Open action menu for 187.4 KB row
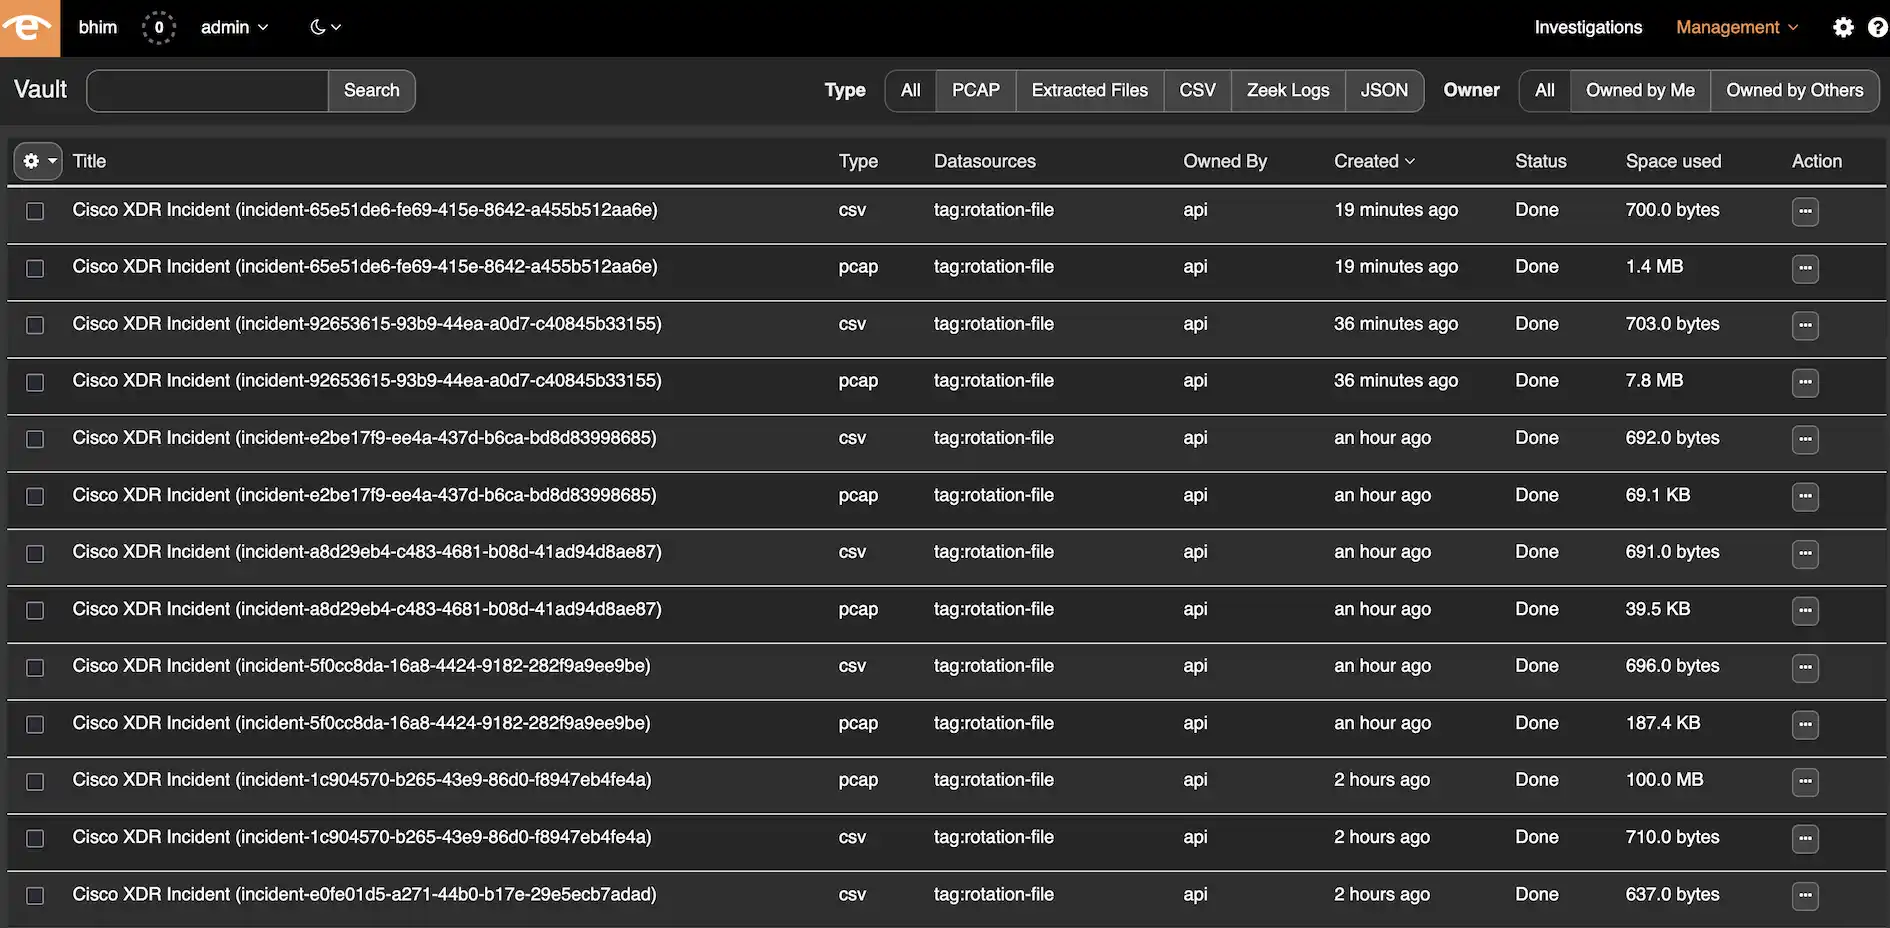This screenshot has width=1890, height=928. point(1805,724)
